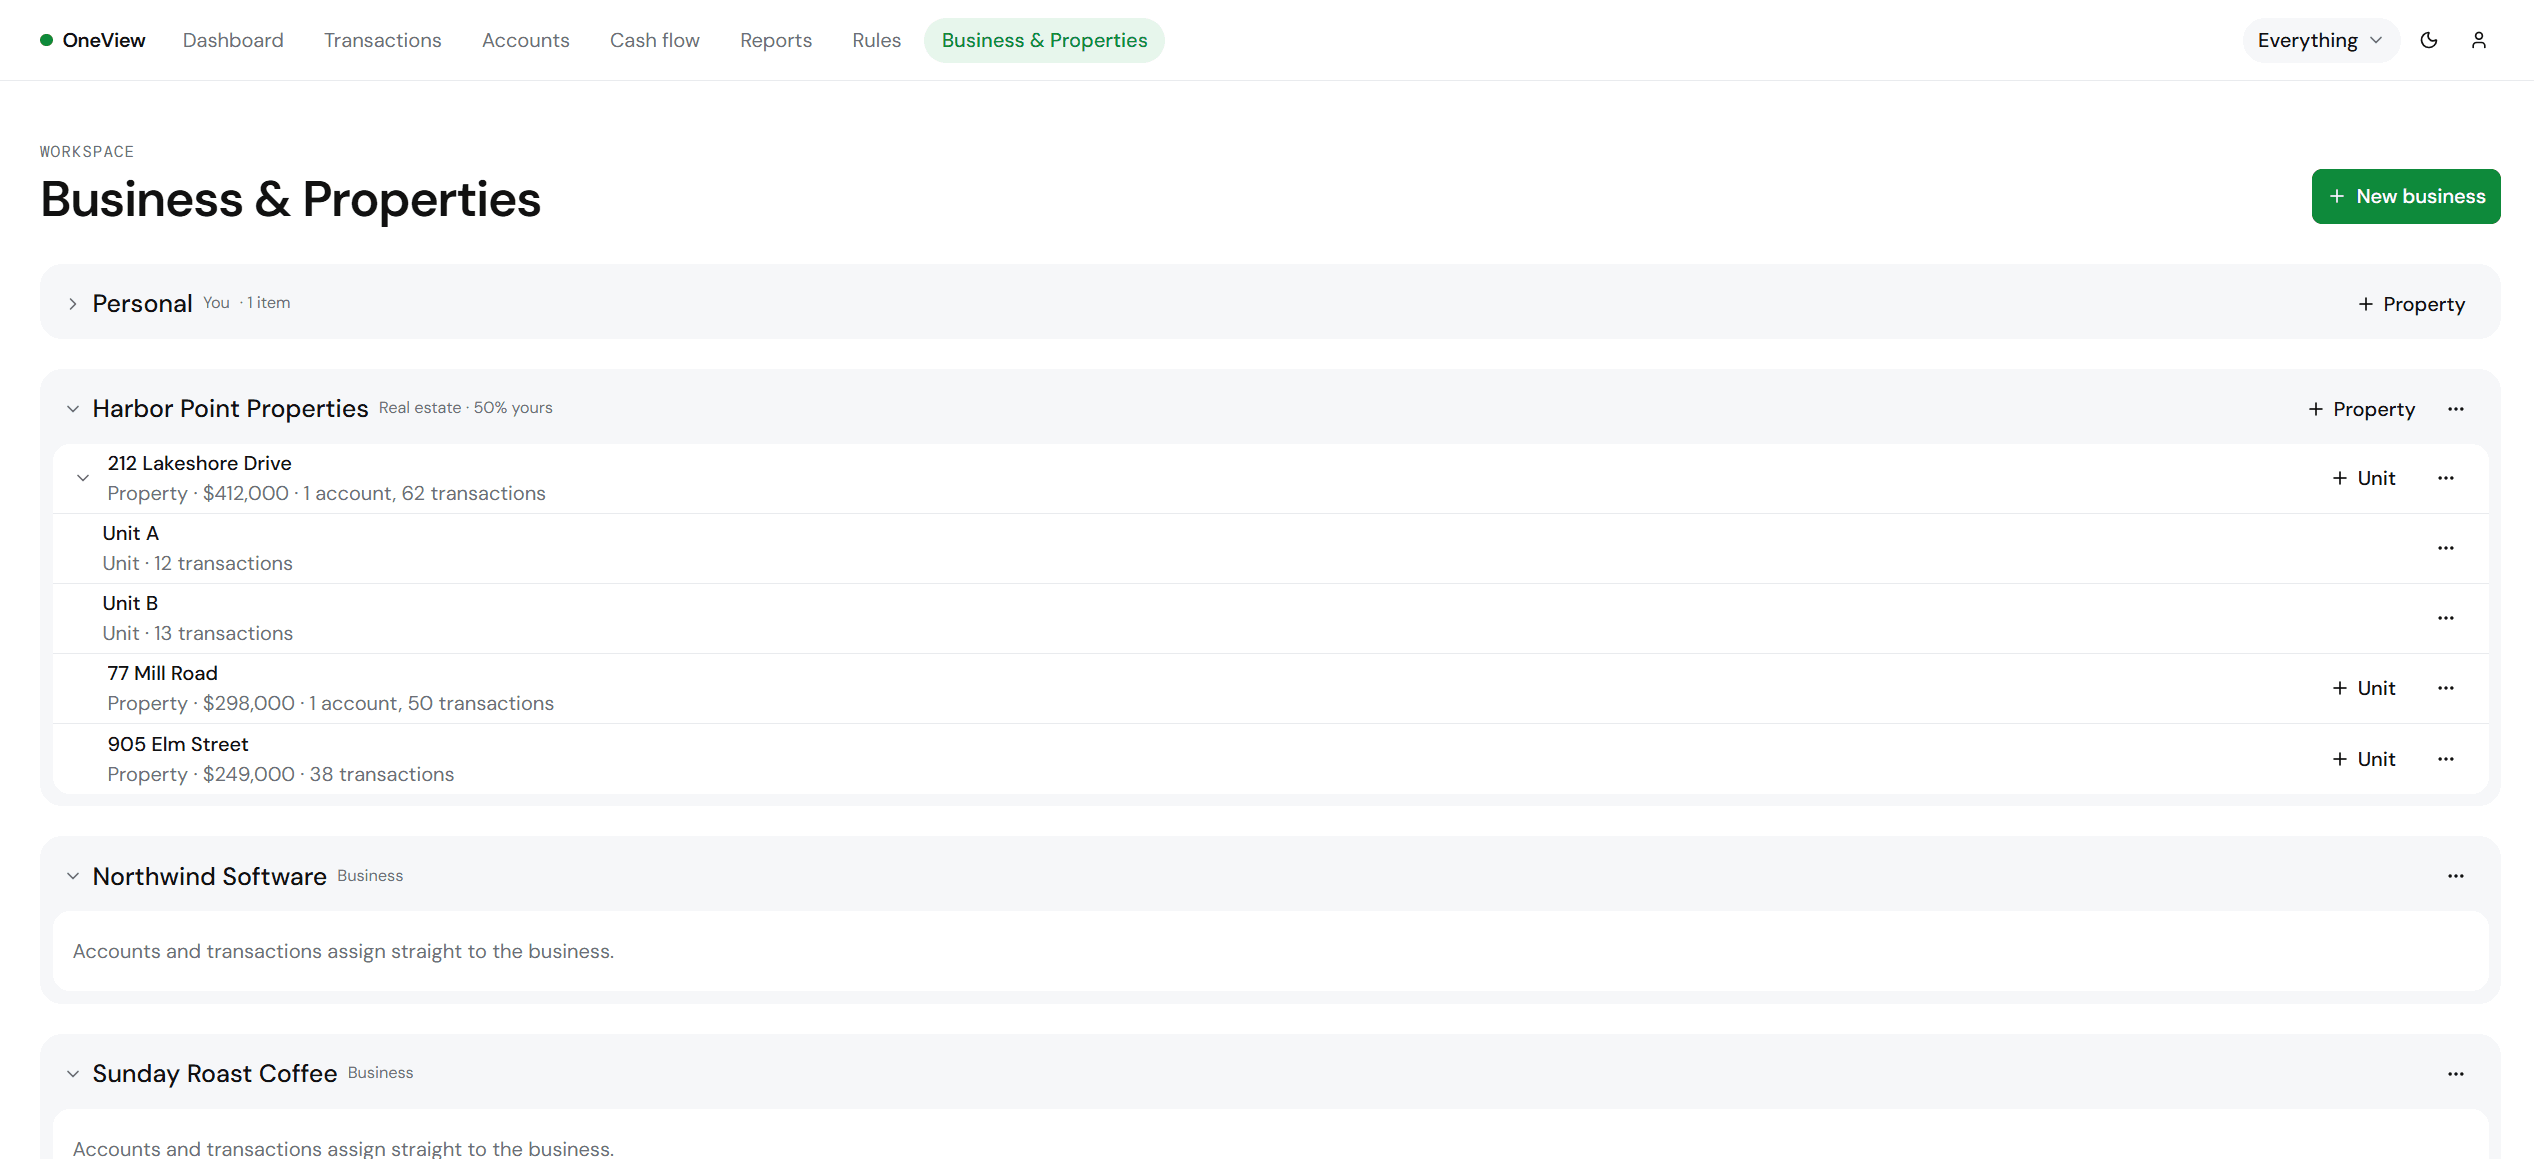Add a unit to 77 Mill Road
This screenshot has height=1159, width=2534.
coord(2363,688)
